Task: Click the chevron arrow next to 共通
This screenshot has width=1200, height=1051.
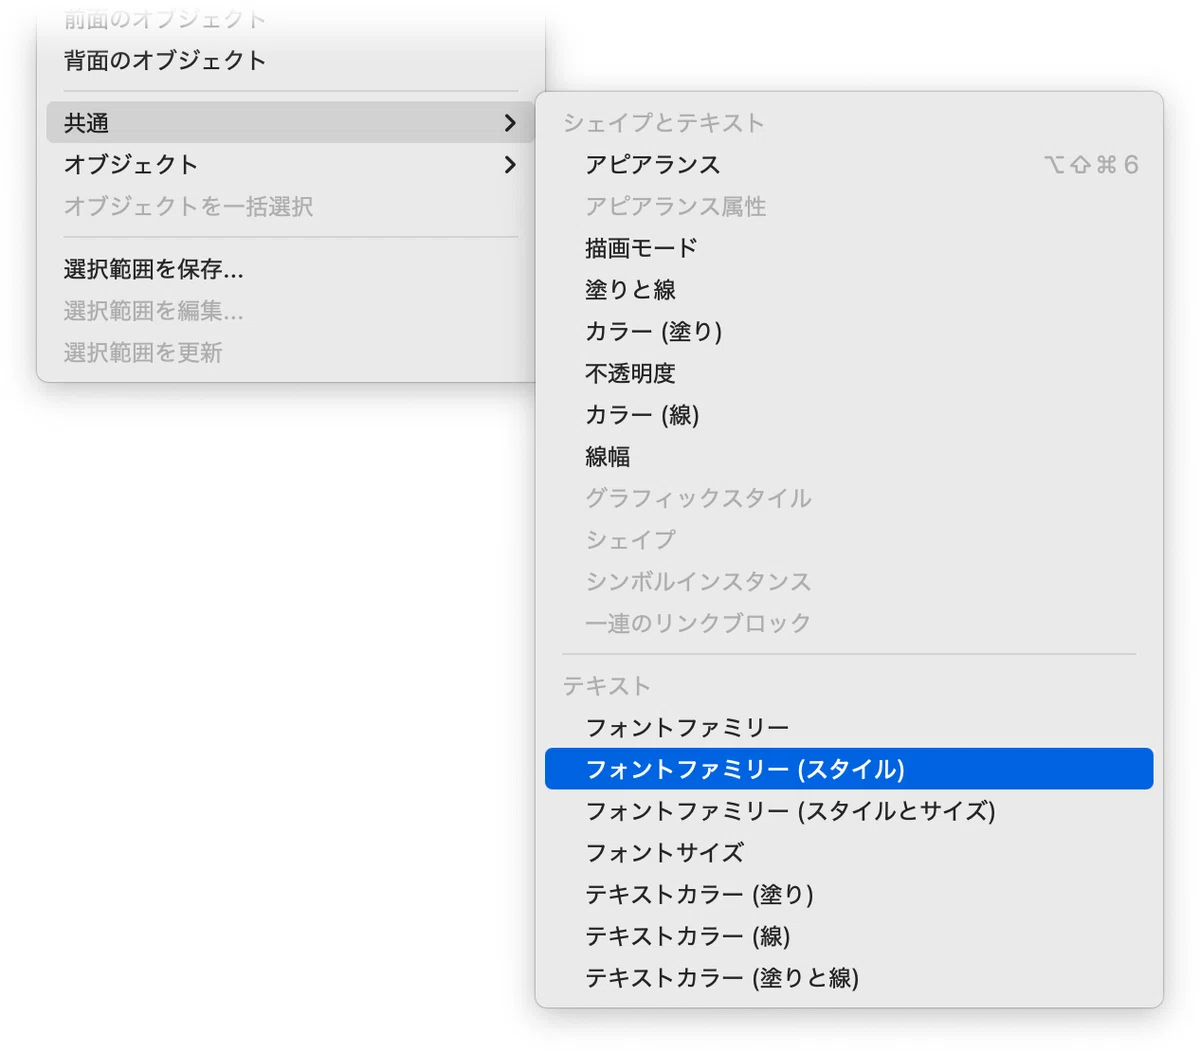Action: click(x=510, y=122)
